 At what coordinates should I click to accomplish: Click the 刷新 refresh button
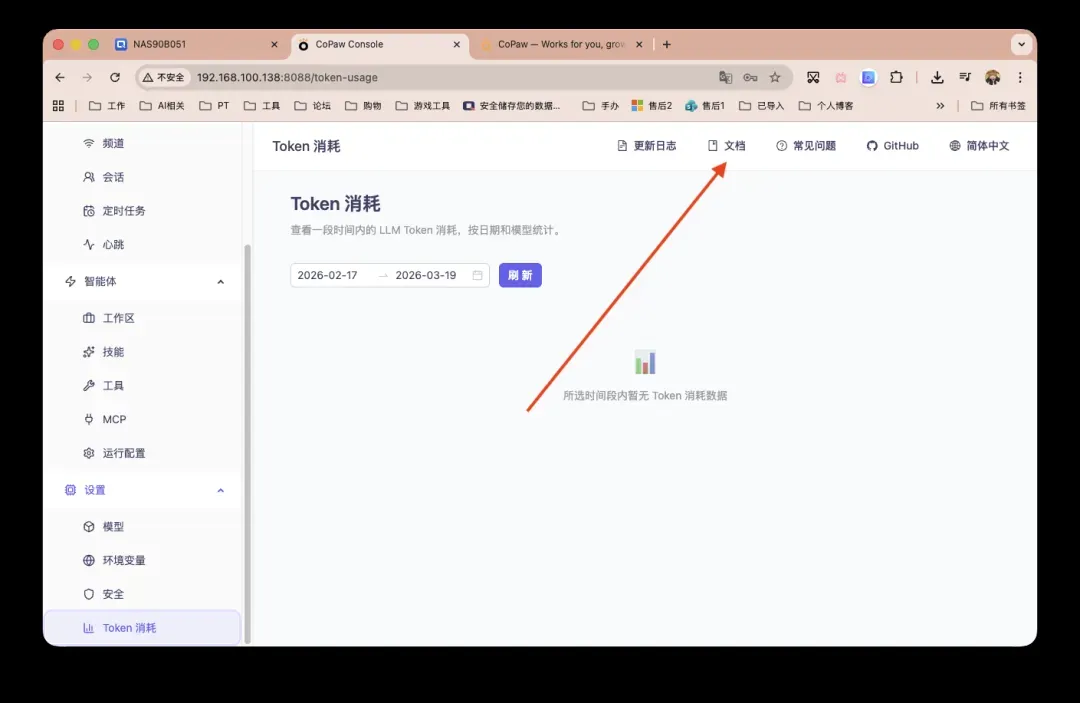520,274
